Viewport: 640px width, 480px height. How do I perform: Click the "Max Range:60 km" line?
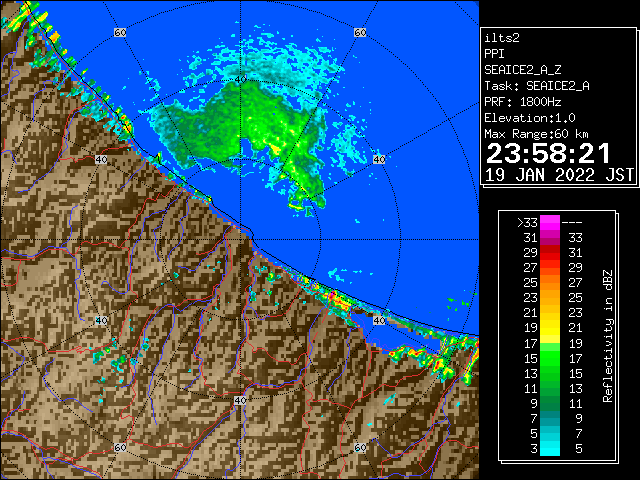(536, 134)
